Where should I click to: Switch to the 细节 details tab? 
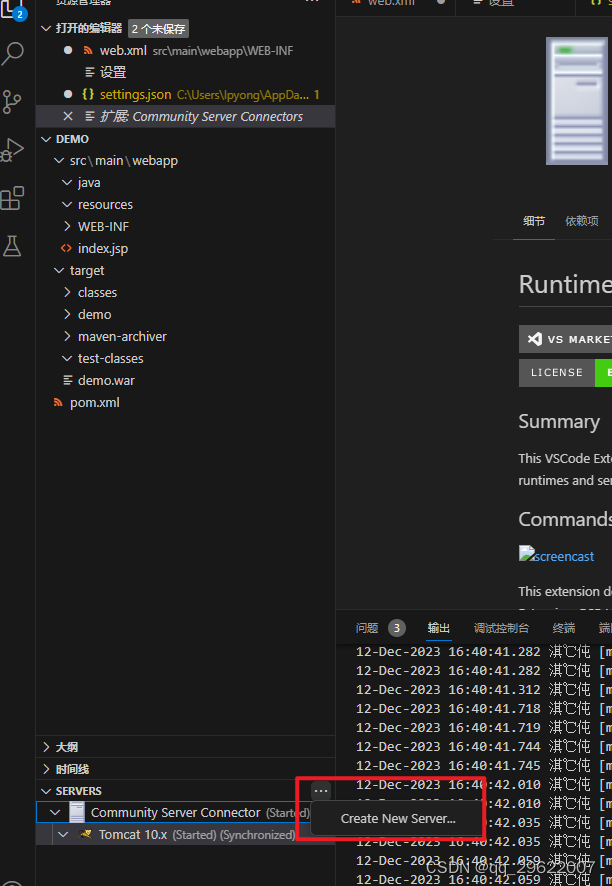tap(534, 221)
